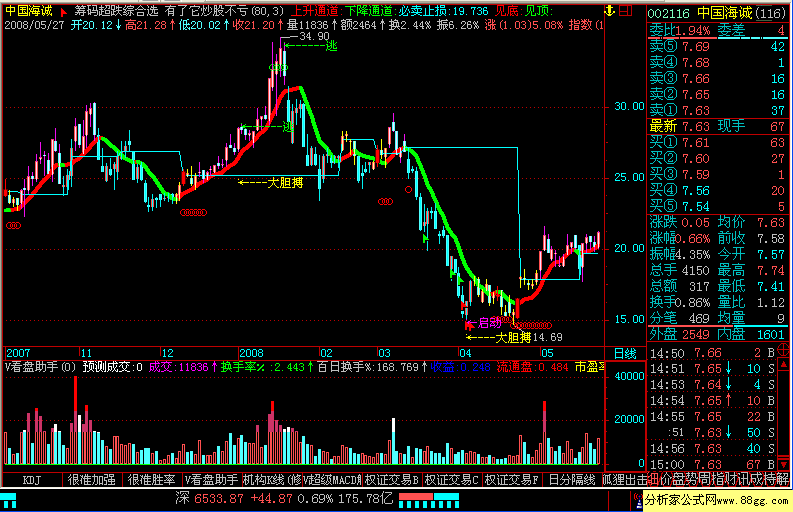Open the 权证交易F indicator tab

(511, 480)
